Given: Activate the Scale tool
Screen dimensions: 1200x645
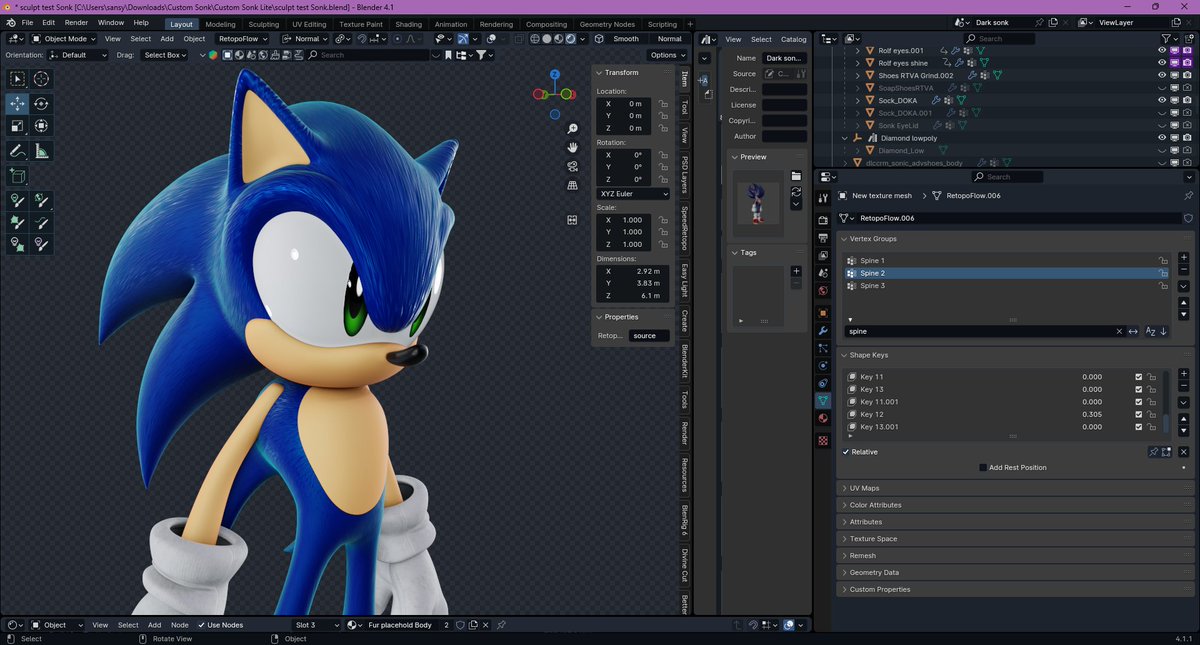Looking at the screenshot, I should (18, 126).
